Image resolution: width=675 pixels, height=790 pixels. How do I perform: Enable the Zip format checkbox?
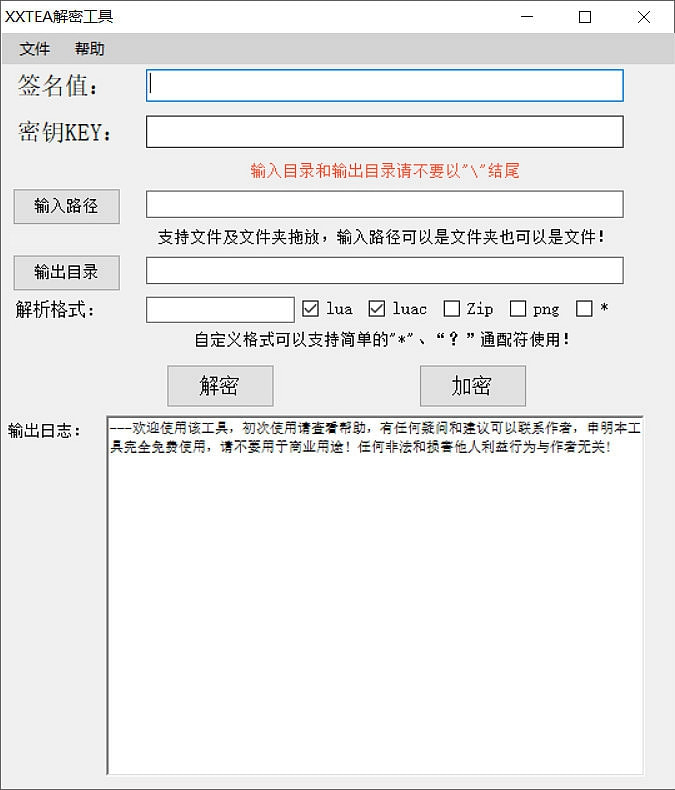pyautogui.click(x=452, y=309)
